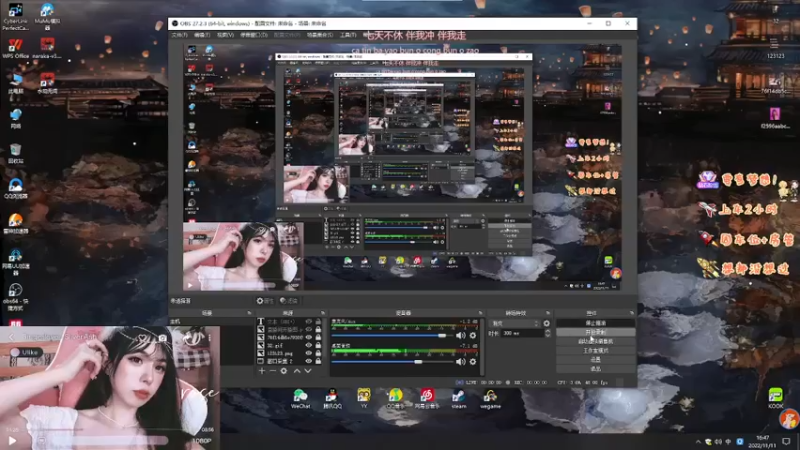Open second audio track settings gear
800x450 pixels.
[473, 361]
